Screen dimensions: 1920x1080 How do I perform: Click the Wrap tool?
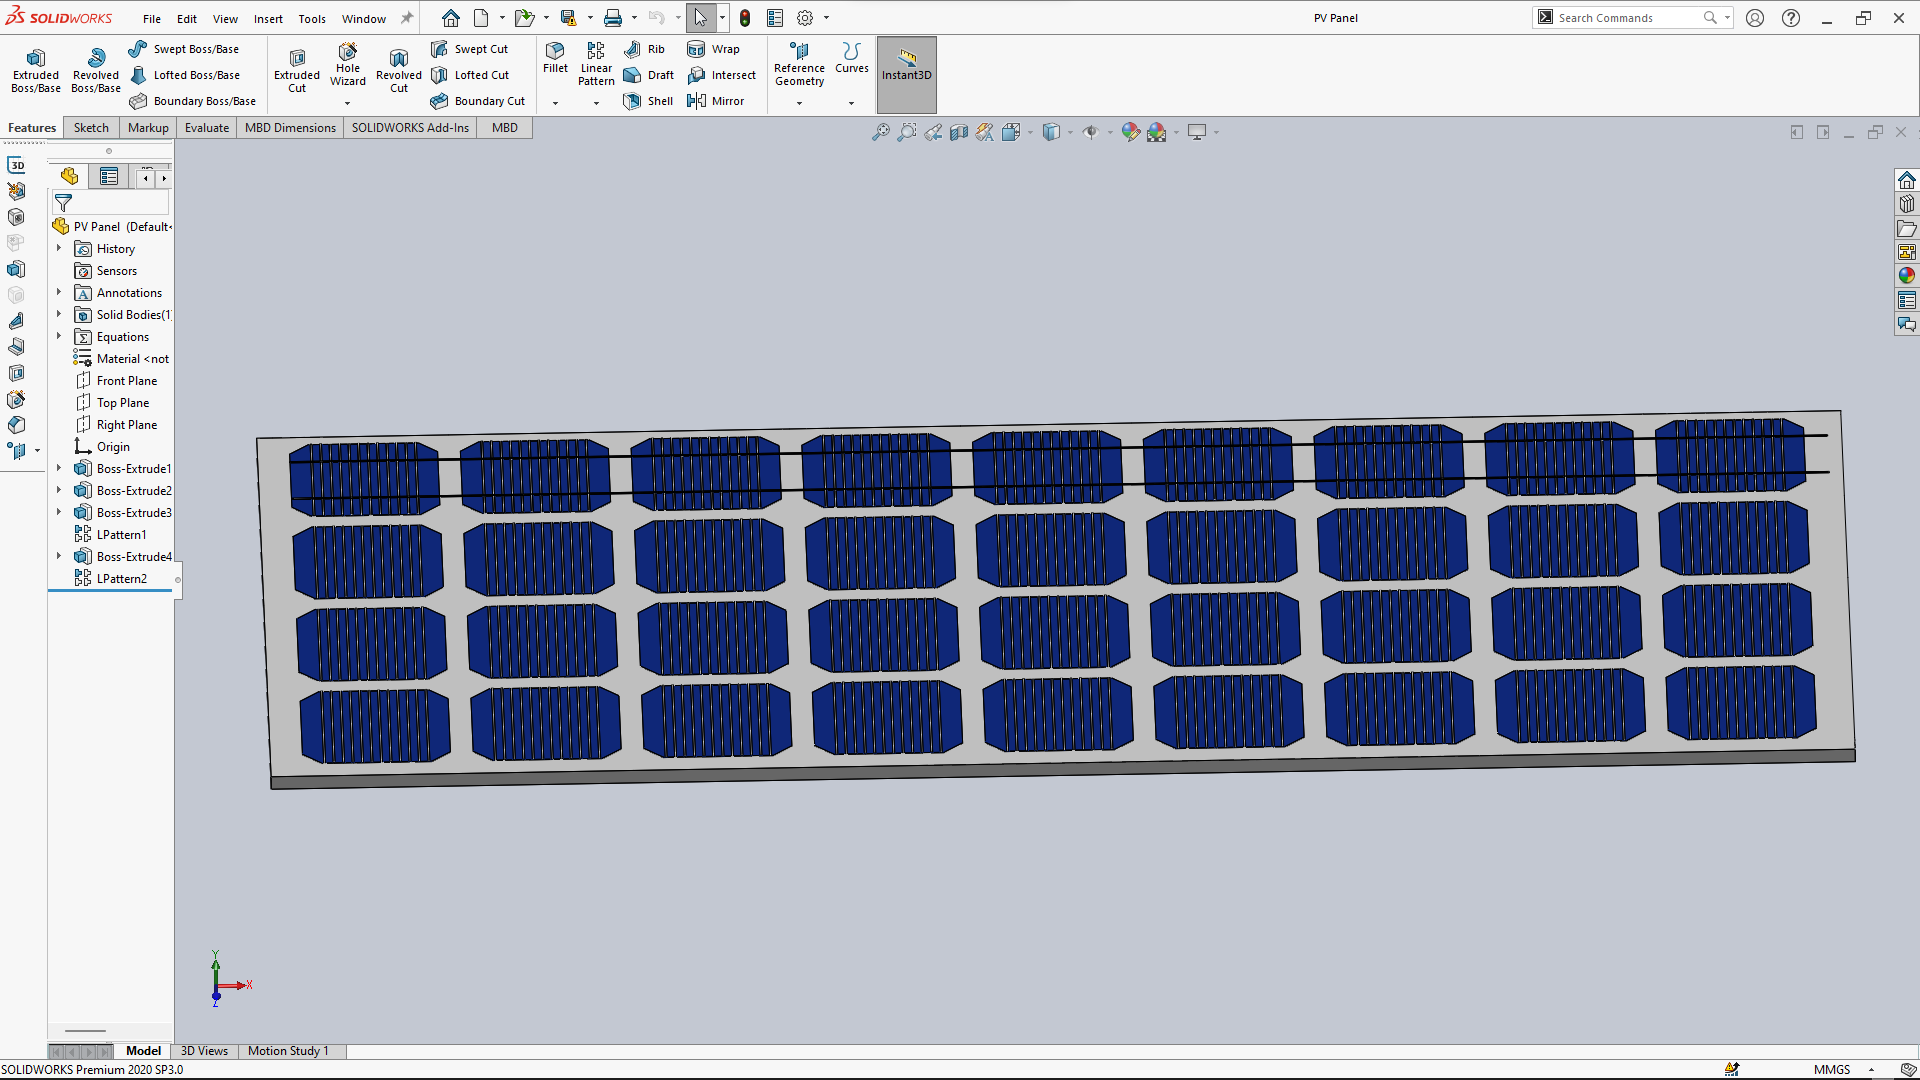pyautogui.click(x=713, y=49)
